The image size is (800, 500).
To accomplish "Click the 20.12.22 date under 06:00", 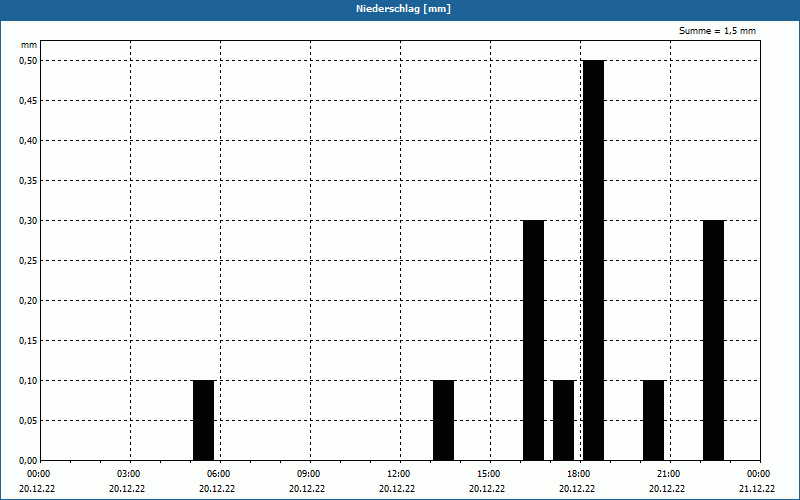I will click(x=217, y=489).
